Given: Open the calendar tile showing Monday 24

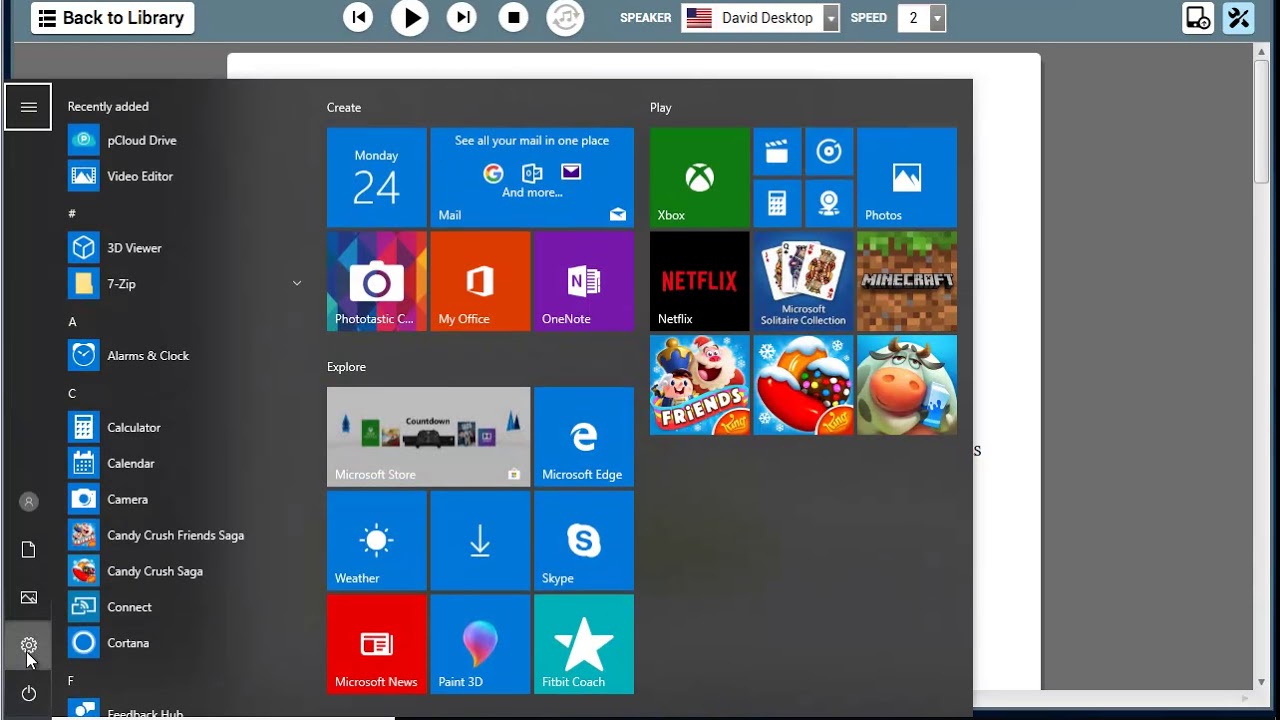Looking at the screenshot, I should (377, 177).
